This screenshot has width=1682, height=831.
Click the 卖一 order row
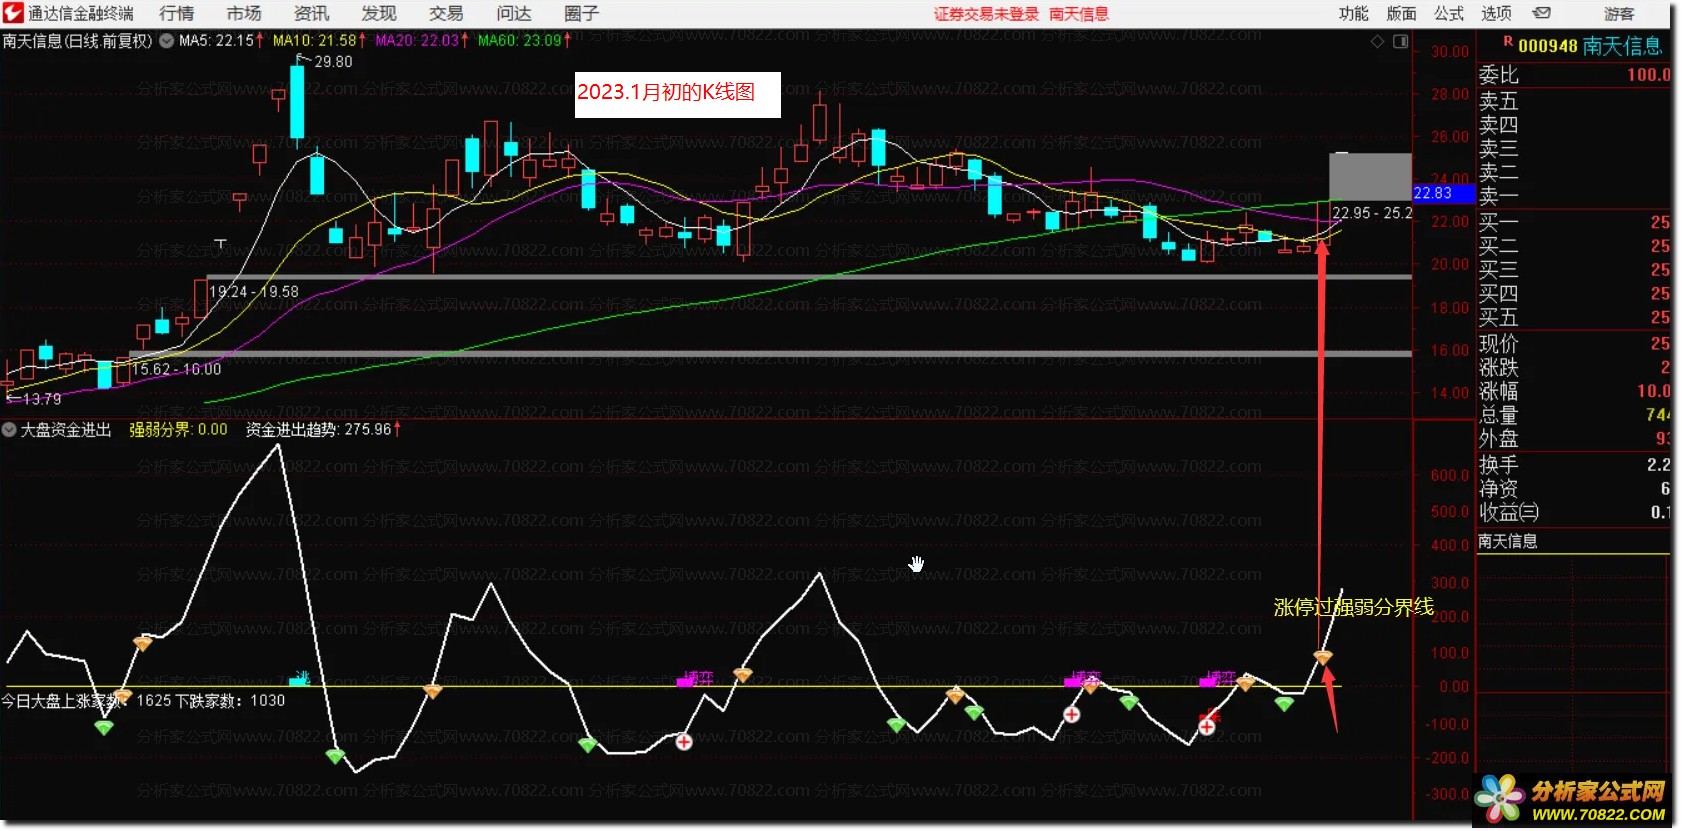pos(1573,197)
